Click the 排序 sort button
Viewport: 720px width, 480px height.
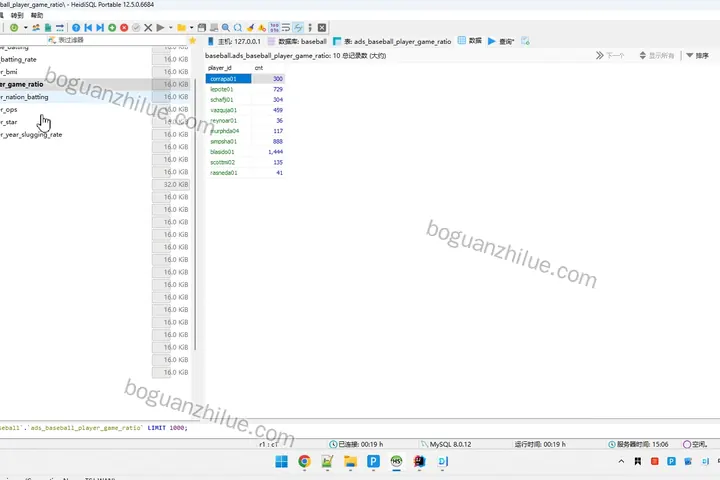[x=697, y=56]
